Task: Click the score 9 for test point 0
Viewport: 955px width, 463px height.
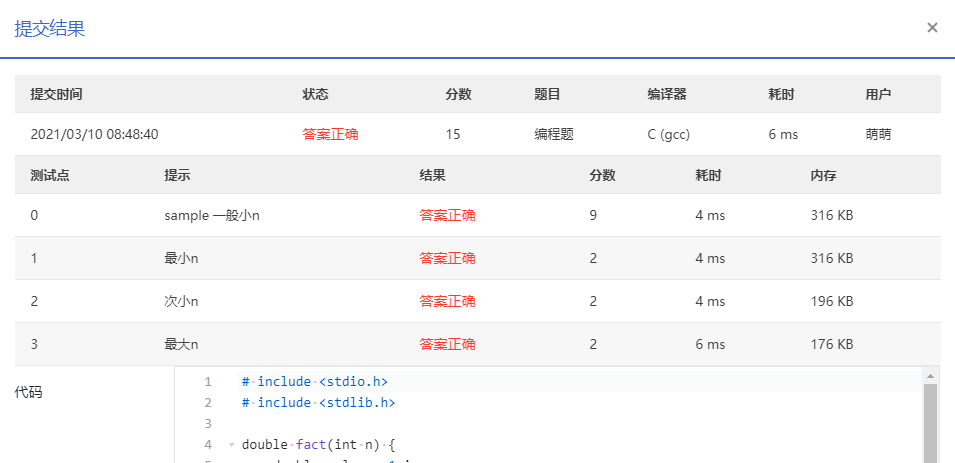Action: pos(593,216)
